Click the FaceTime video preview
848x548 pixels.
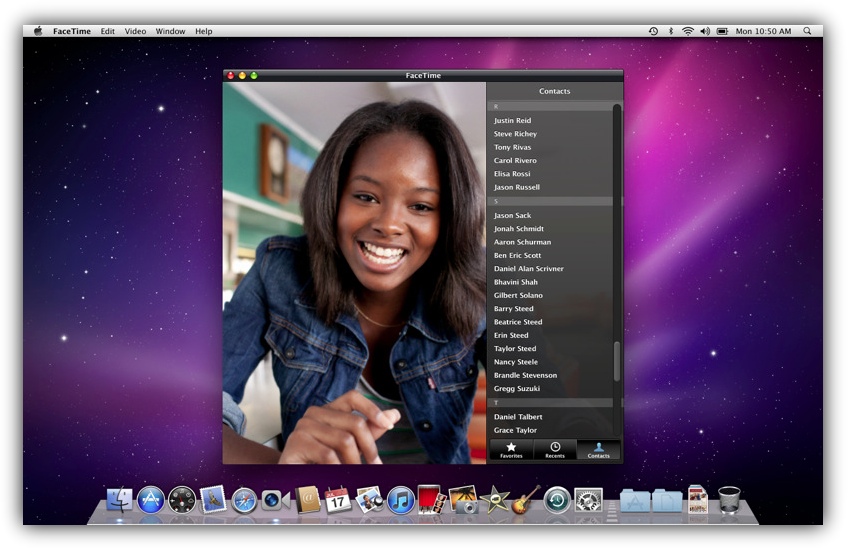(354, 273)
